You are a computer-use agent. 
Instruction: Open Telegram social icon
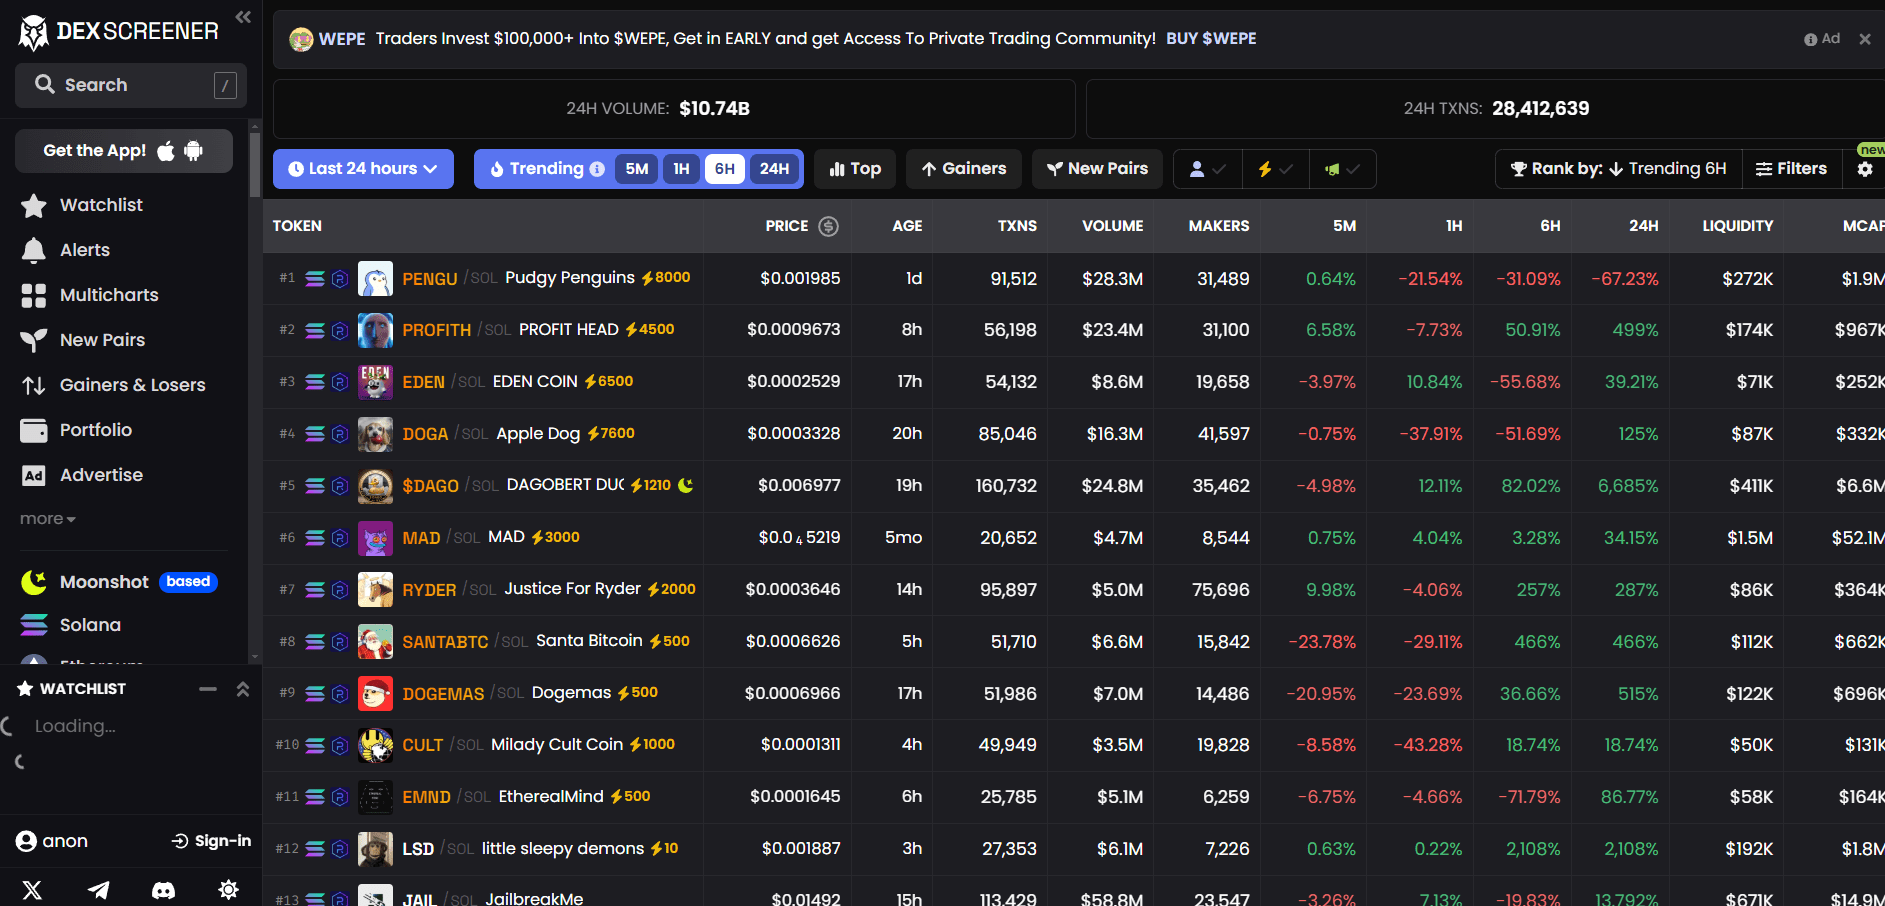pos(98,890)
